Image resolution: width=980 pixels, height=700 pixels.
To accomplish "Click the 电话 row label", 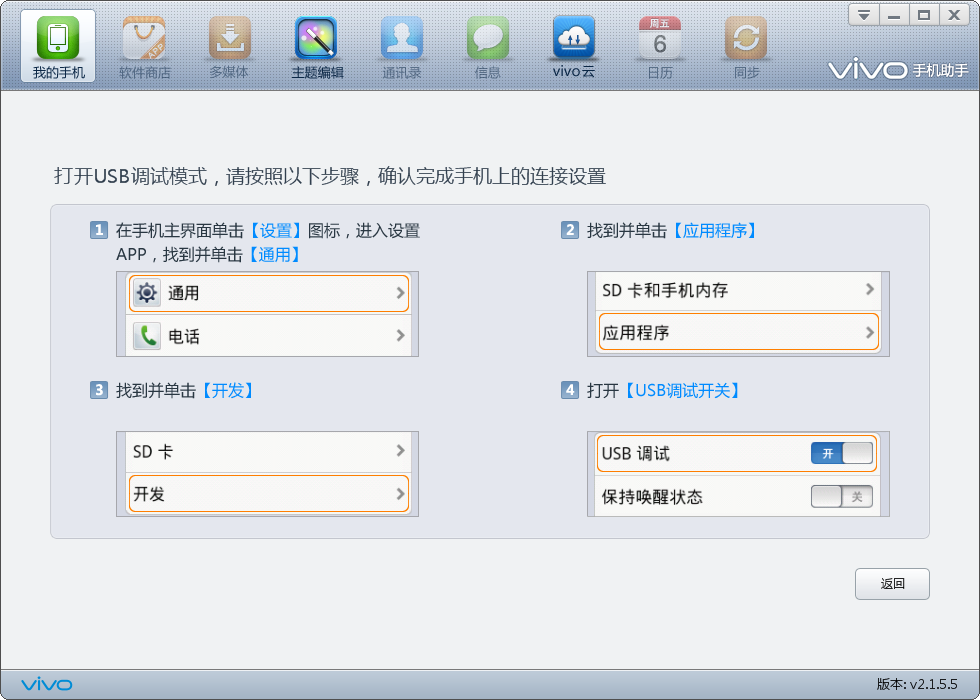I will coord(184,336).
